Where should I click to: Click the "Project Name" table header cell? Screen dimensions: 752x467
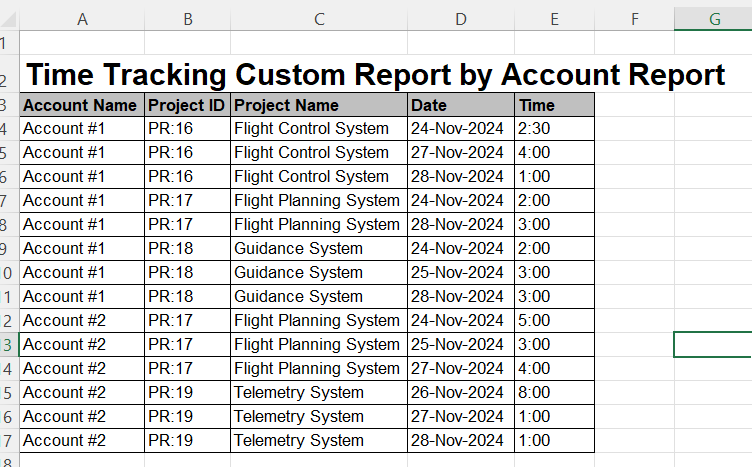[318, 105]
